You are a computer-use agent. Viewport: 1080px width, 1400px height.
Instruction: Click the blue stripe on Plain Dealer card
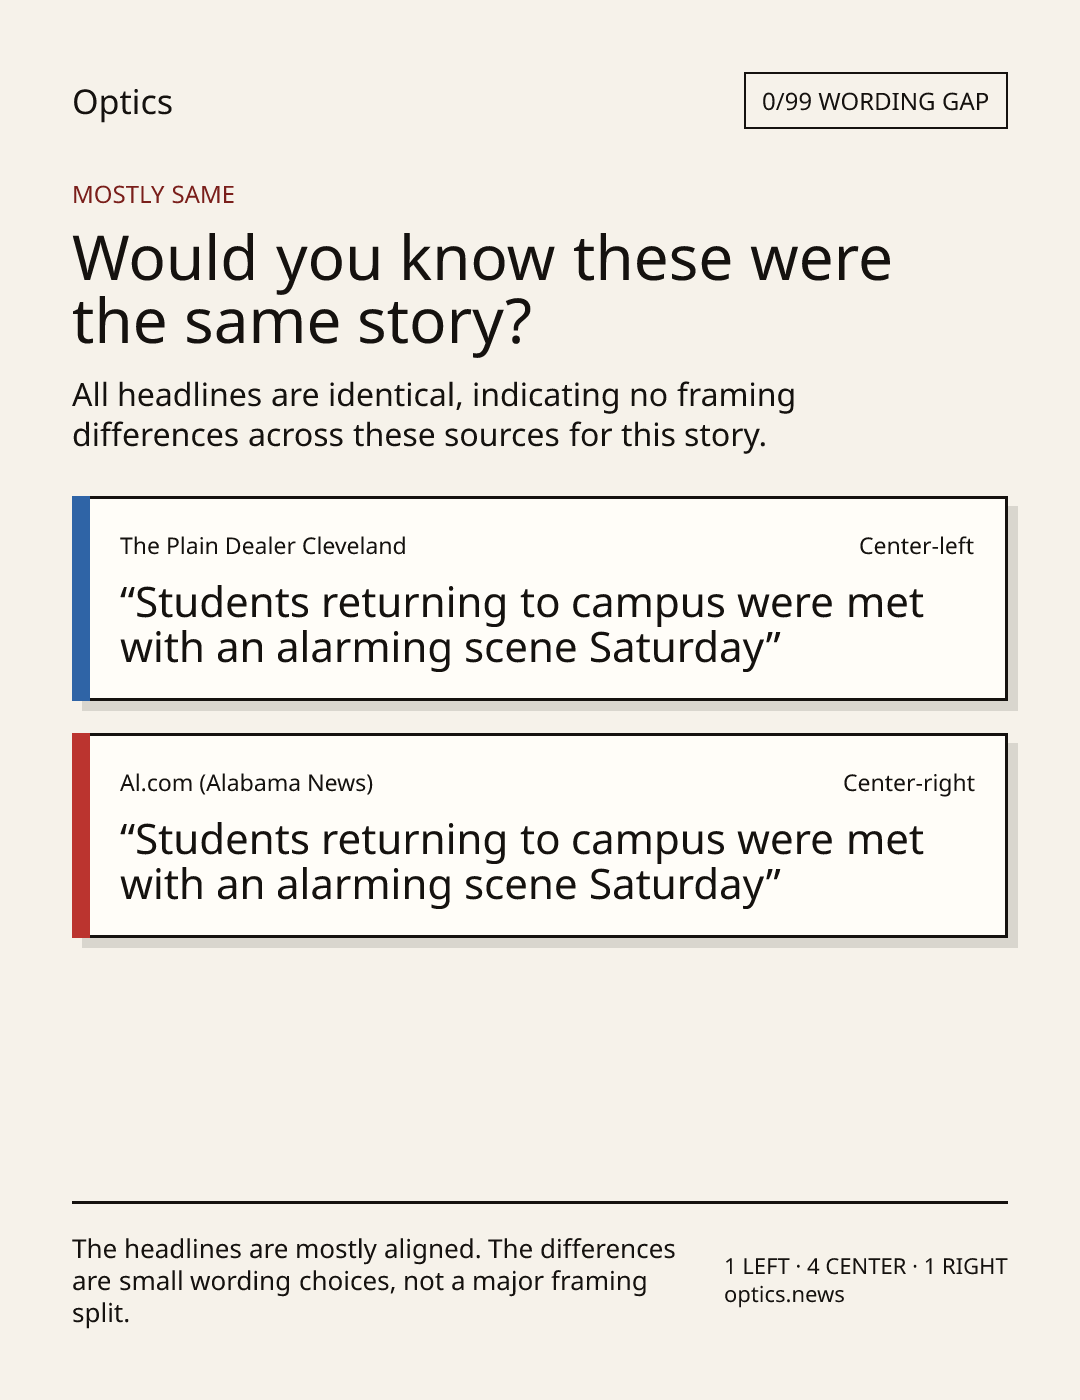[81, 598]
